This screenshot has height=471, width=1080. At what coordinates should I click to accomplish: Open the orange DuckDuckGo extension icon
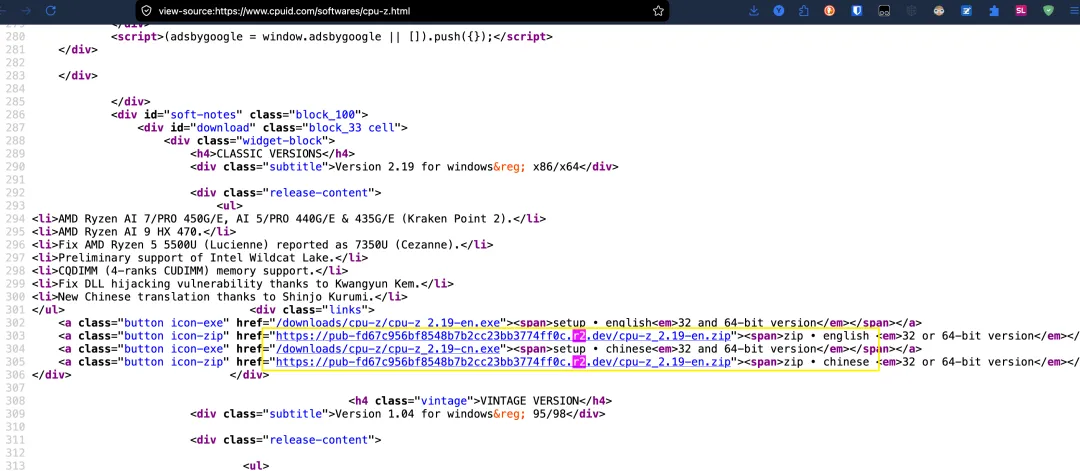coord(831,11)
